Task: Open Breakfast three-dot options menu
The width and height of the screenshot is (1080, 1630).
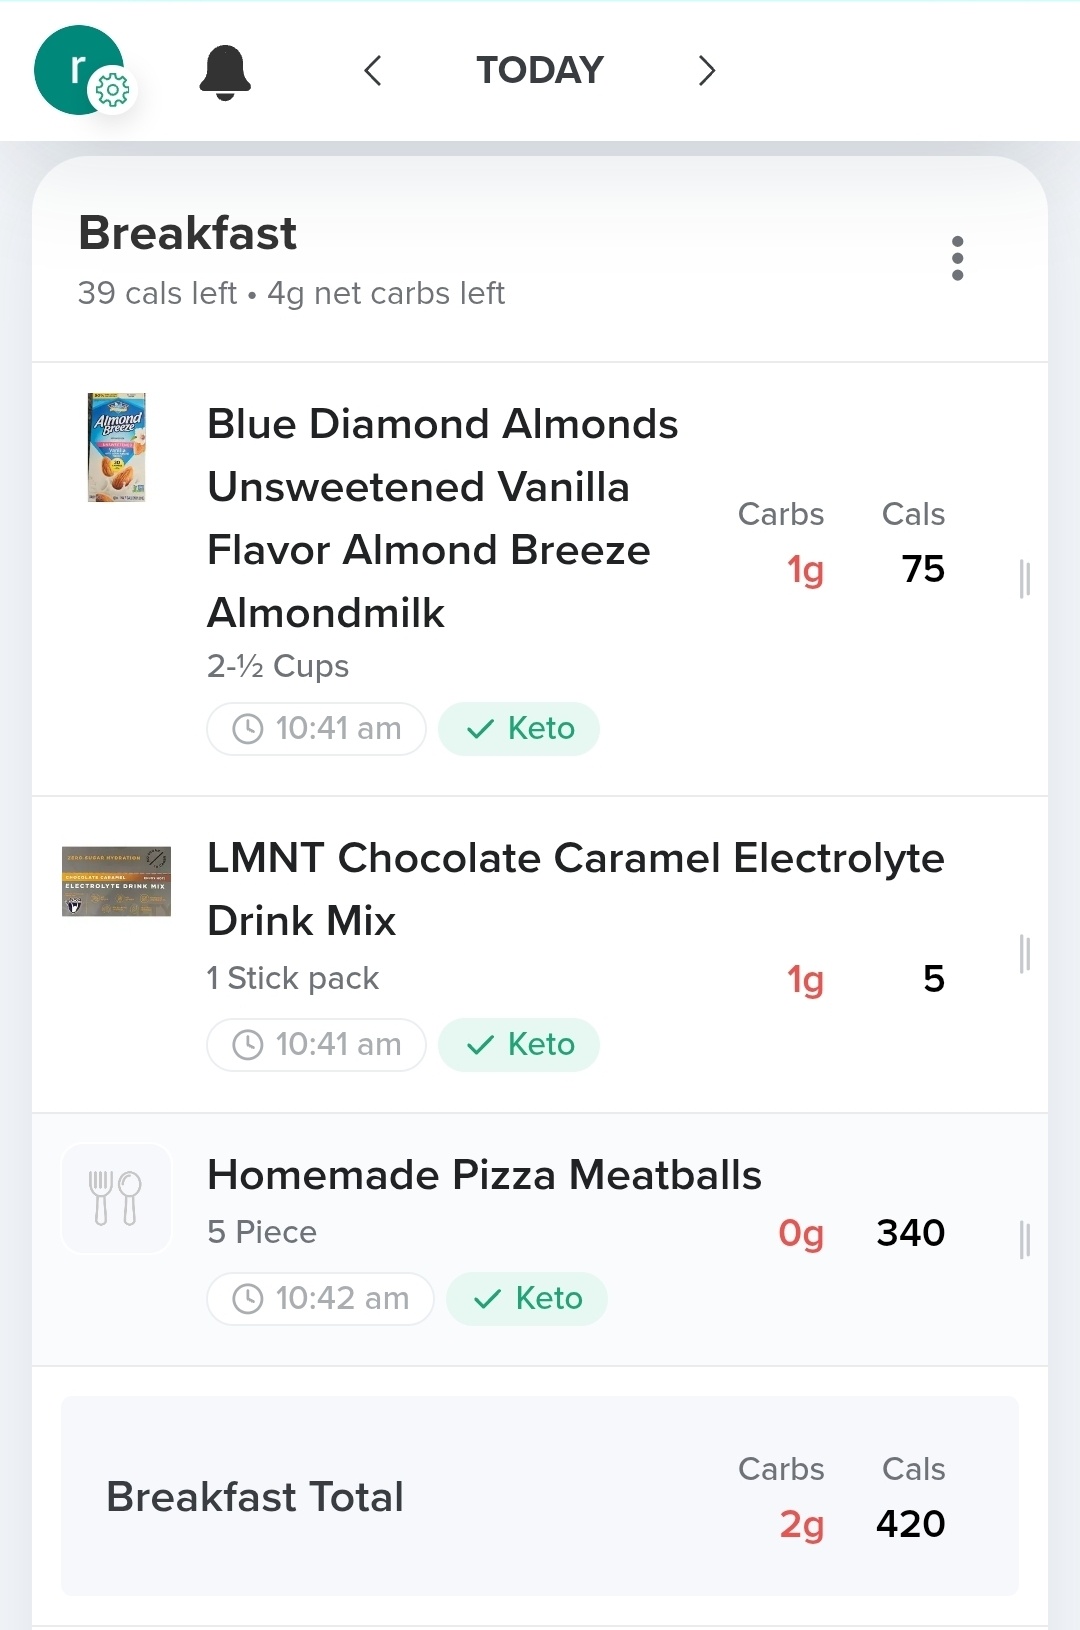Action: coord(957,259)
